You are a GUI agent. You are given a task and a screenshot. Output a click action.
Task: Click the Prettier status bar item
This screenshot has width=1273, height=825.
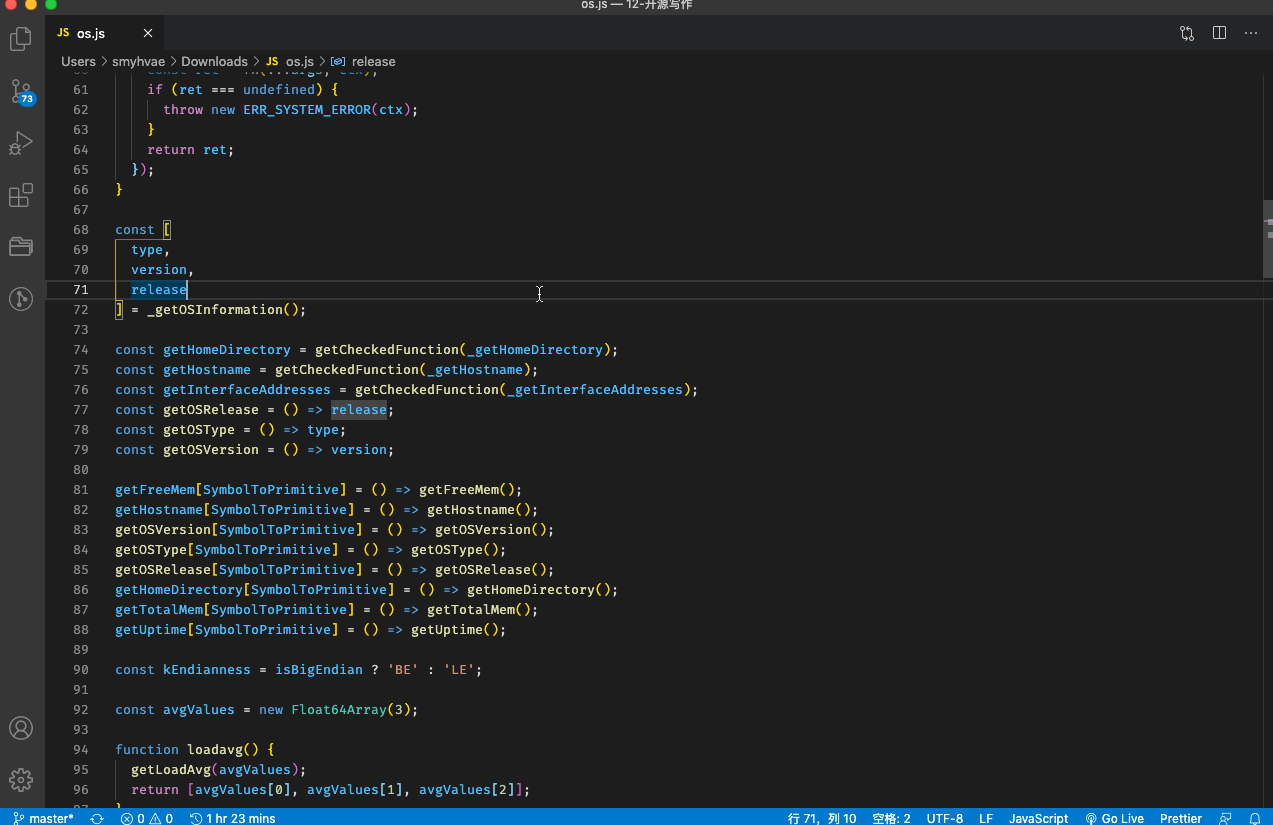pyautogui.click(x=1180, y=818)
